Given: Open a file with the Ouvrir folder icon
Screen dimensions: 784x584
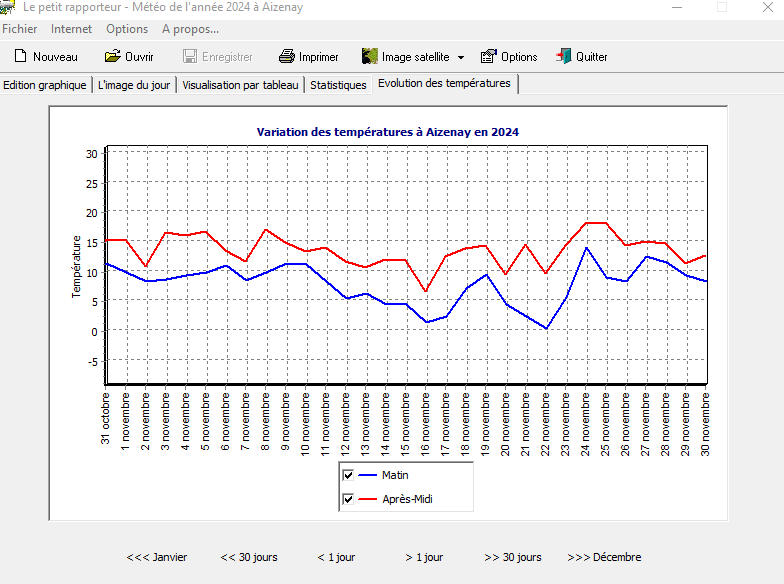Looking at the screenshot, I should 112,57.
